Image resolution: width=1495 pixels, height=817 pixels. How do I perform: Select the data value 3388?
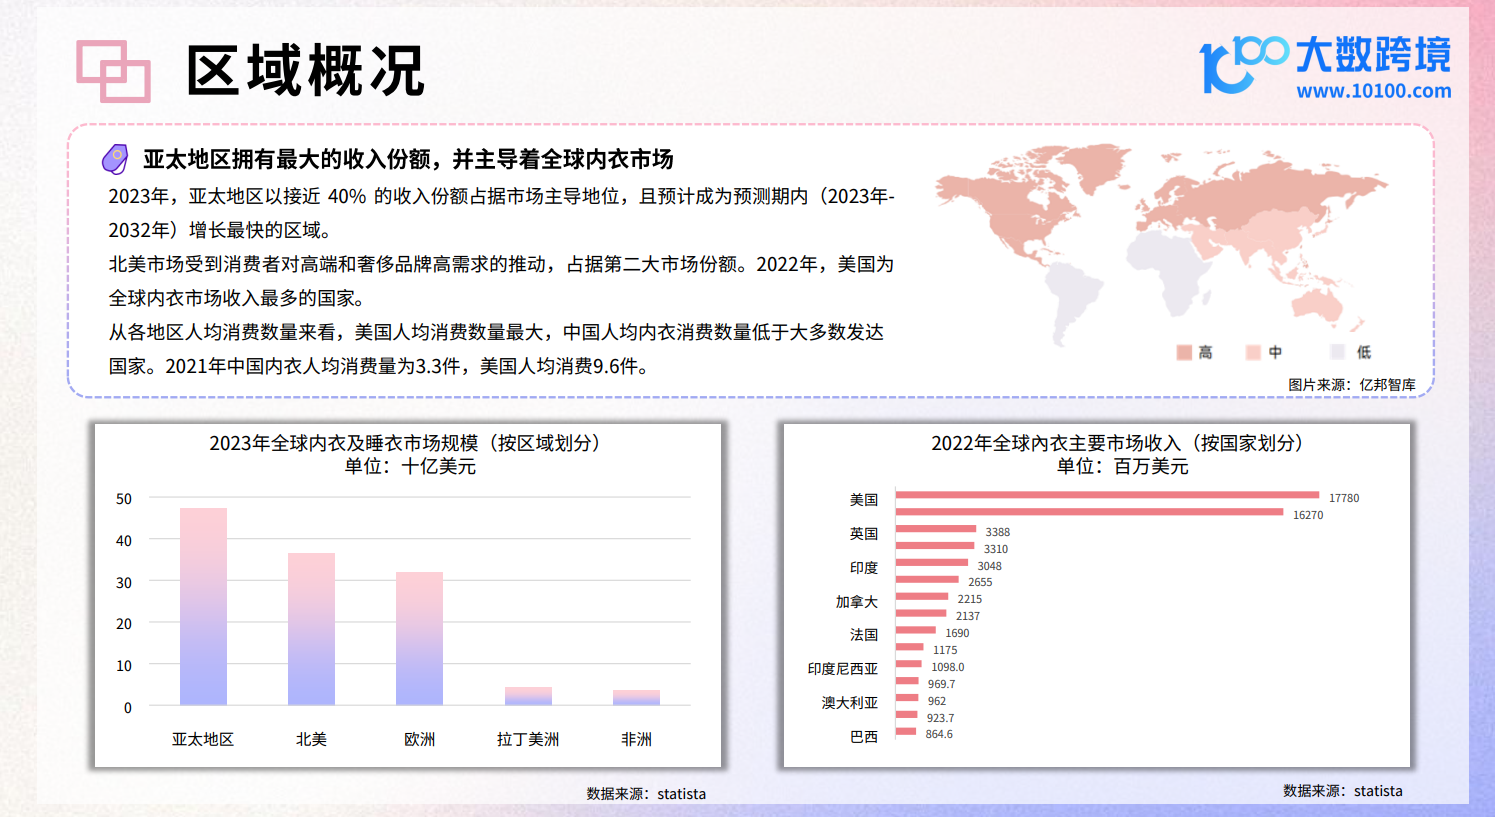click(x=998, y=532)
